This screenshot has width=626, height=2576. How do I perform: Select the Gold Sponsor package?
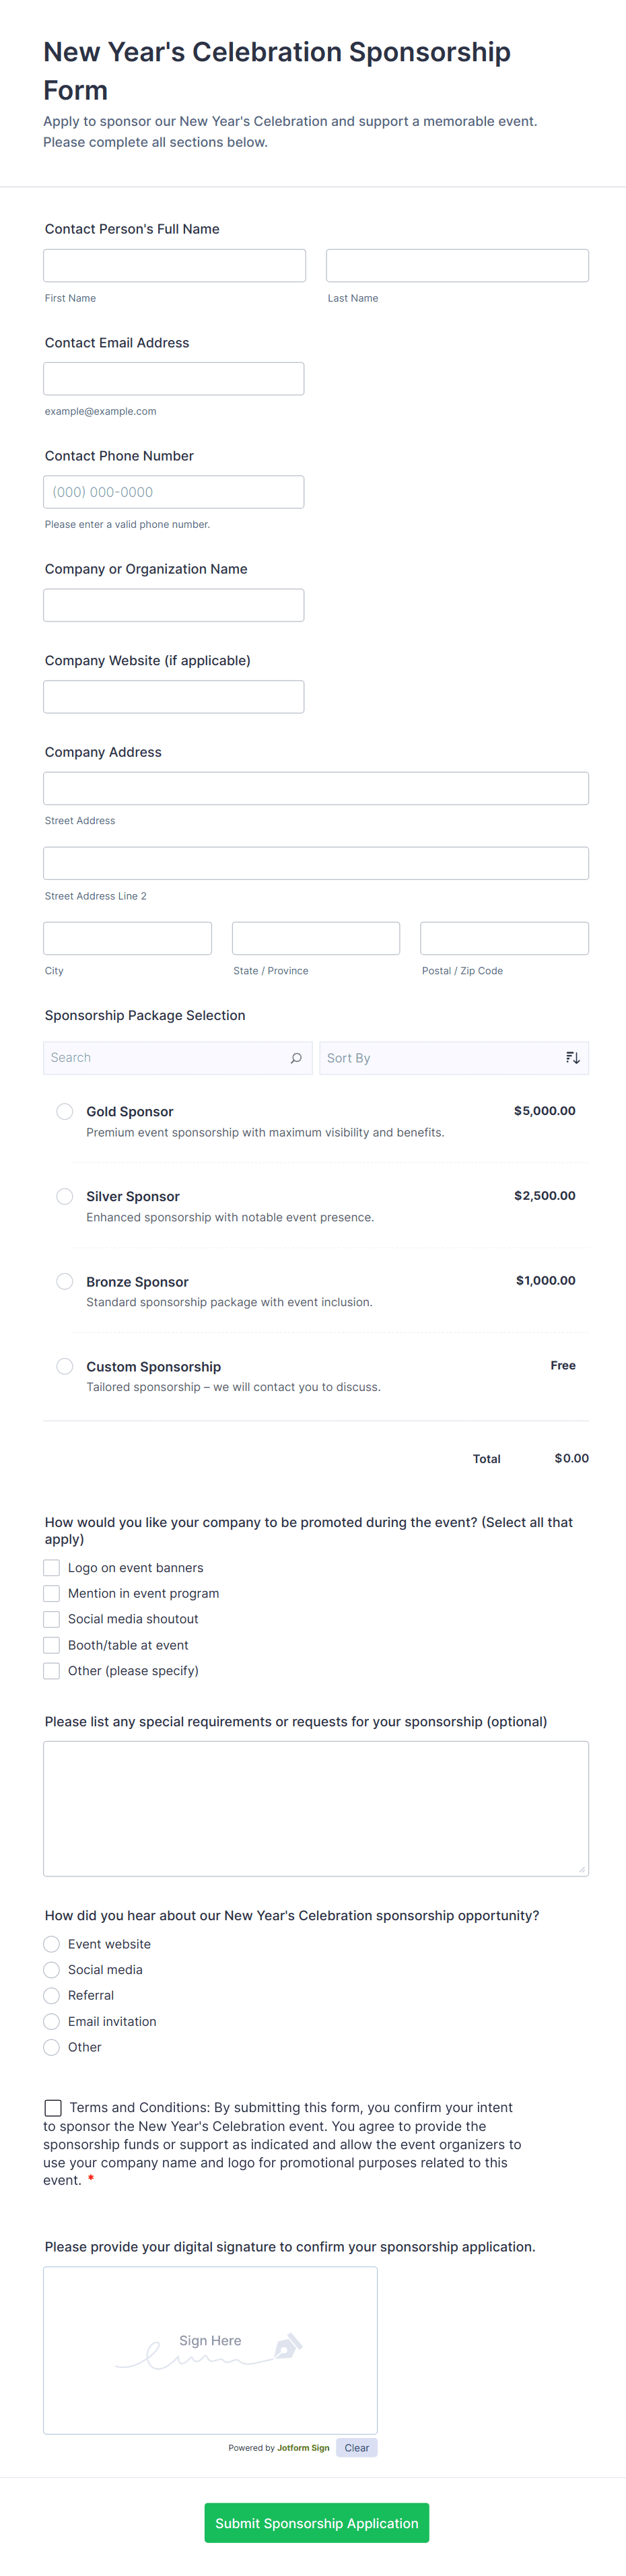click(x=65, y=1111)
